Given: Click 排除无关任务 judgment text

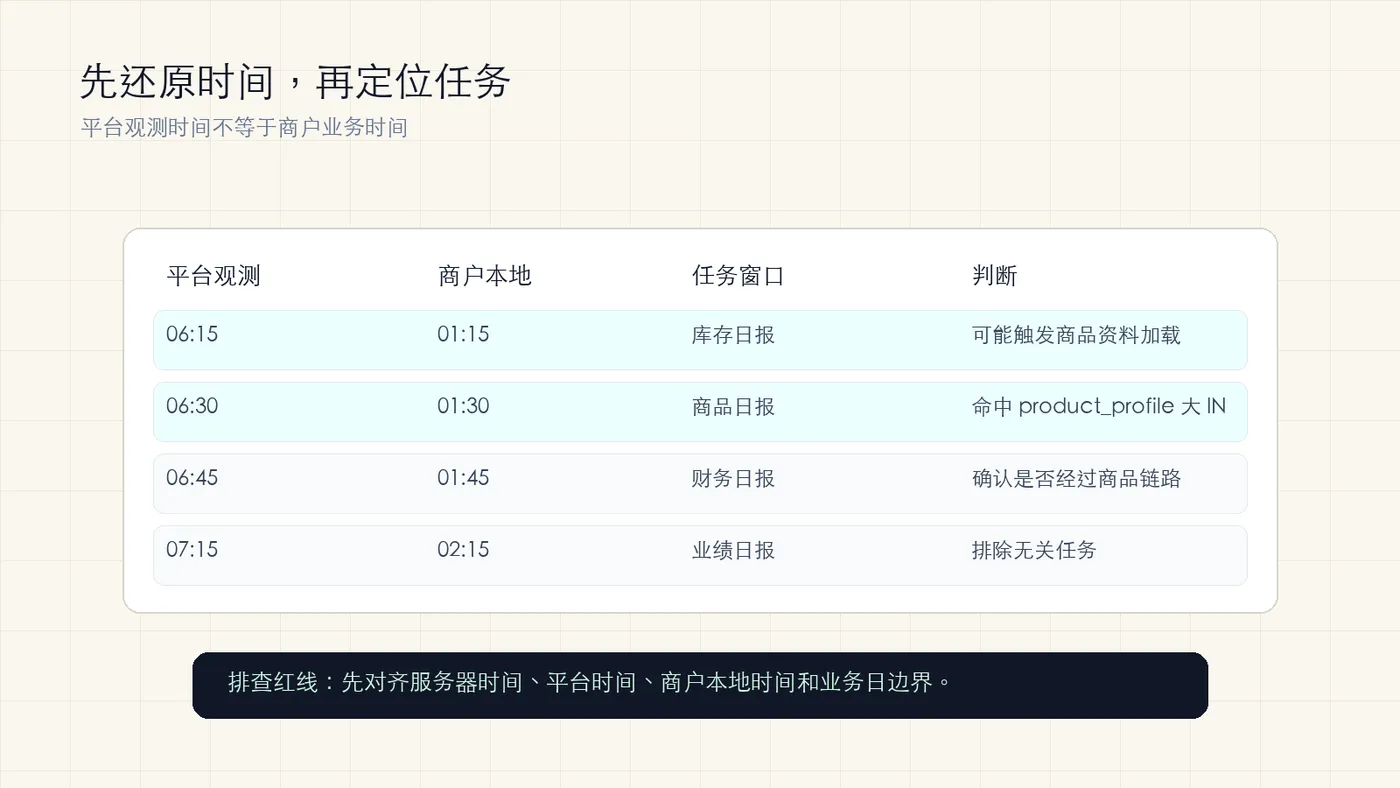Looking at the screenshot, I should tap(1034, 551).
